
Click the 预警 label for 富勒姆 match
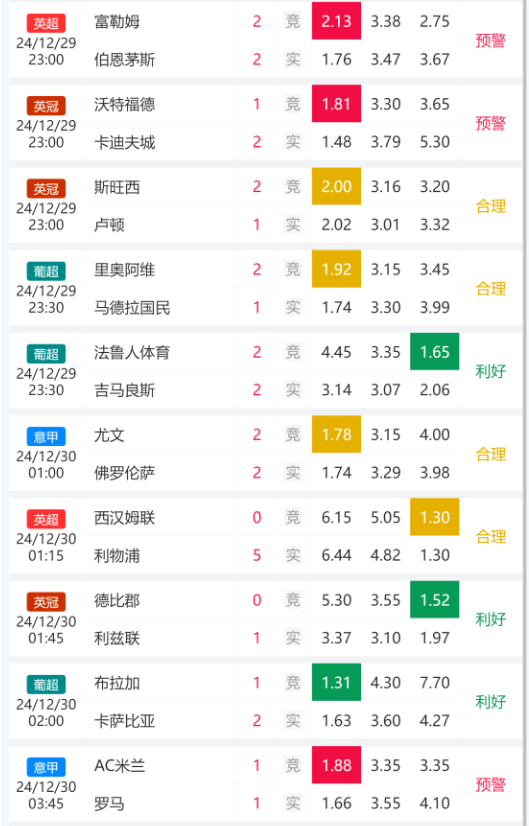point(491,40)
